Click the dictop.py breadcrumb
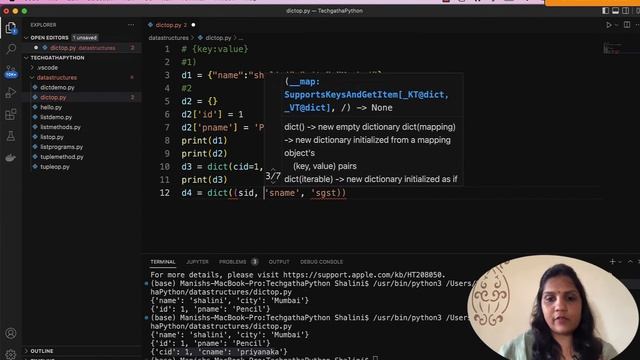The width and height of the screenshot is (640, 360). (x=218, y=38)
